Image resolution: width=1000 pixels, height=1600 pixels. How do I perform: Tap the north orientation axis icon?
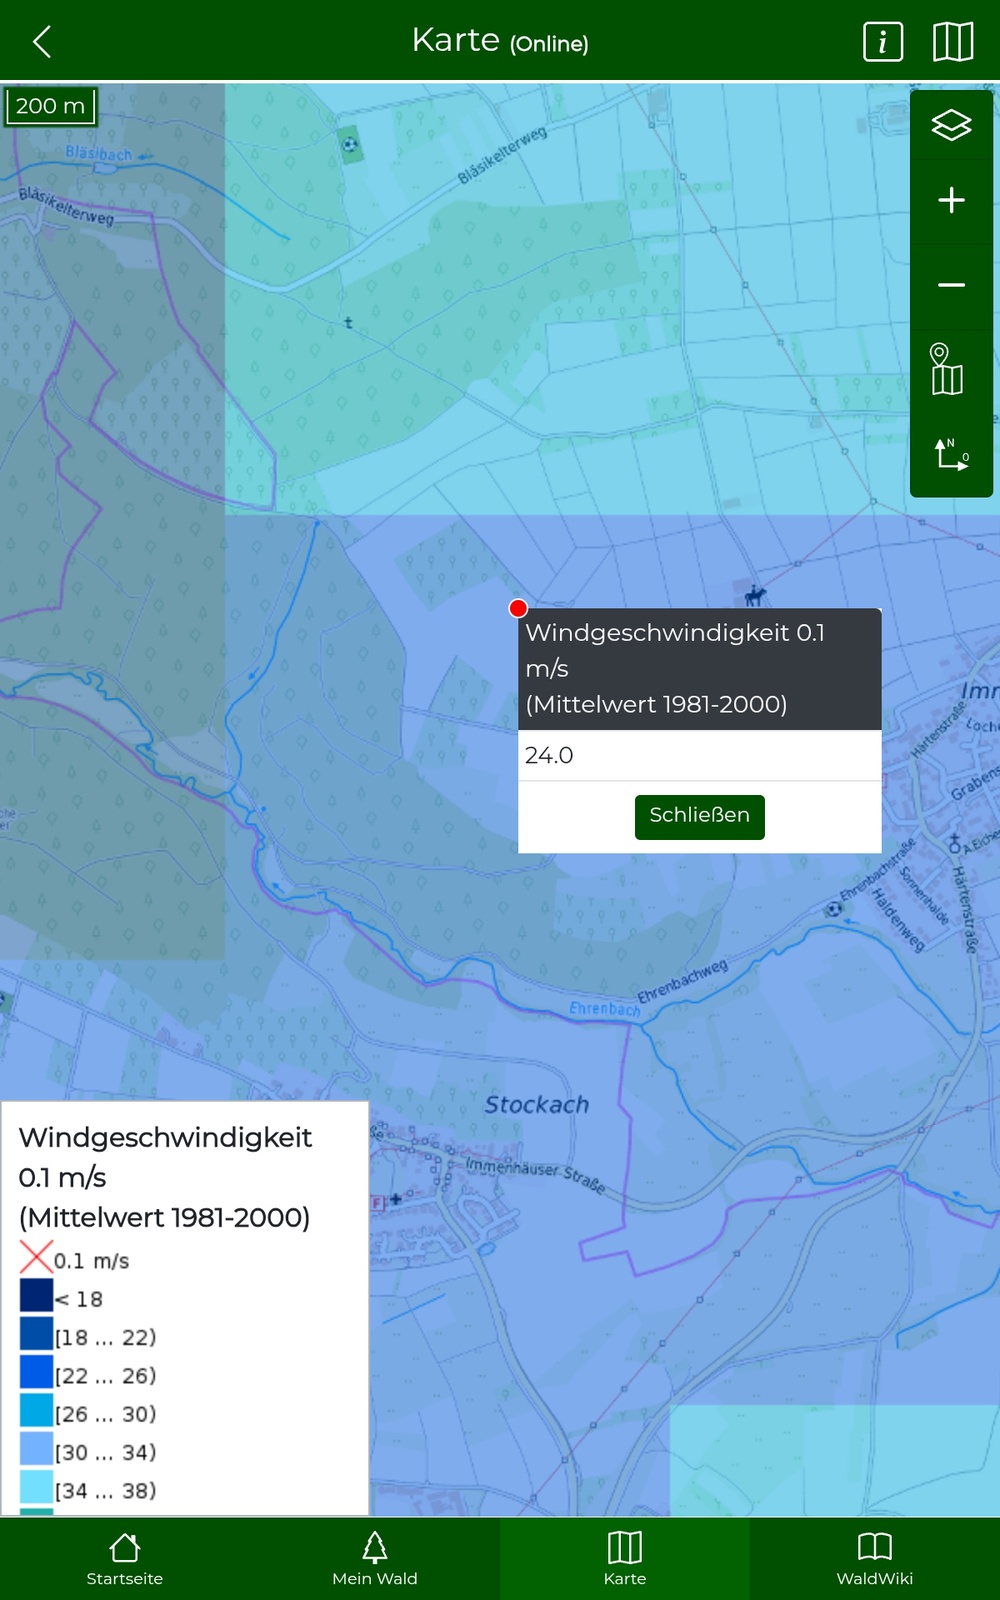[x=951, y=453]
